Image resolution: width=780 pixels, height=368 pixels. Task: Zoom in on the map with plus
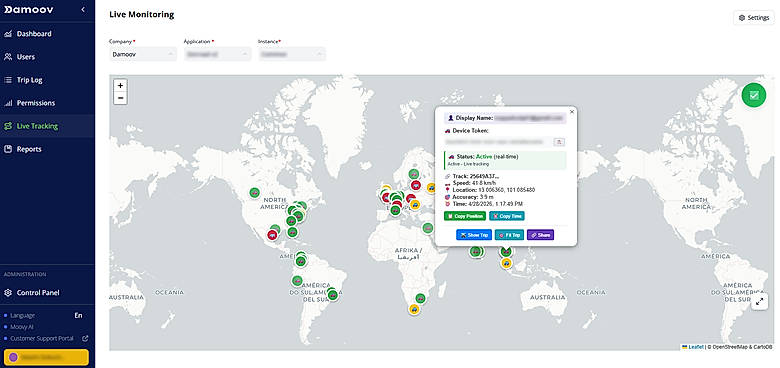[120, 86]
